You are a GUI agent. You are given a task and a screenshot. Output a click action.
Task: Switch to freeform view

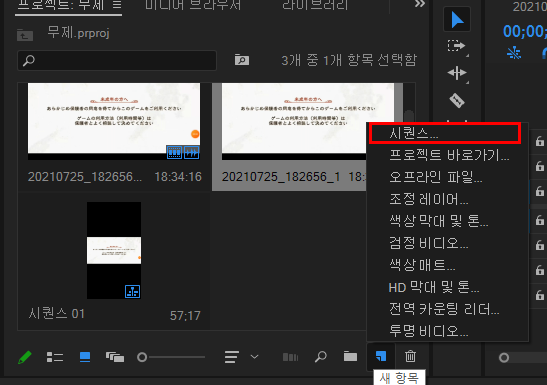click(115, 357)
